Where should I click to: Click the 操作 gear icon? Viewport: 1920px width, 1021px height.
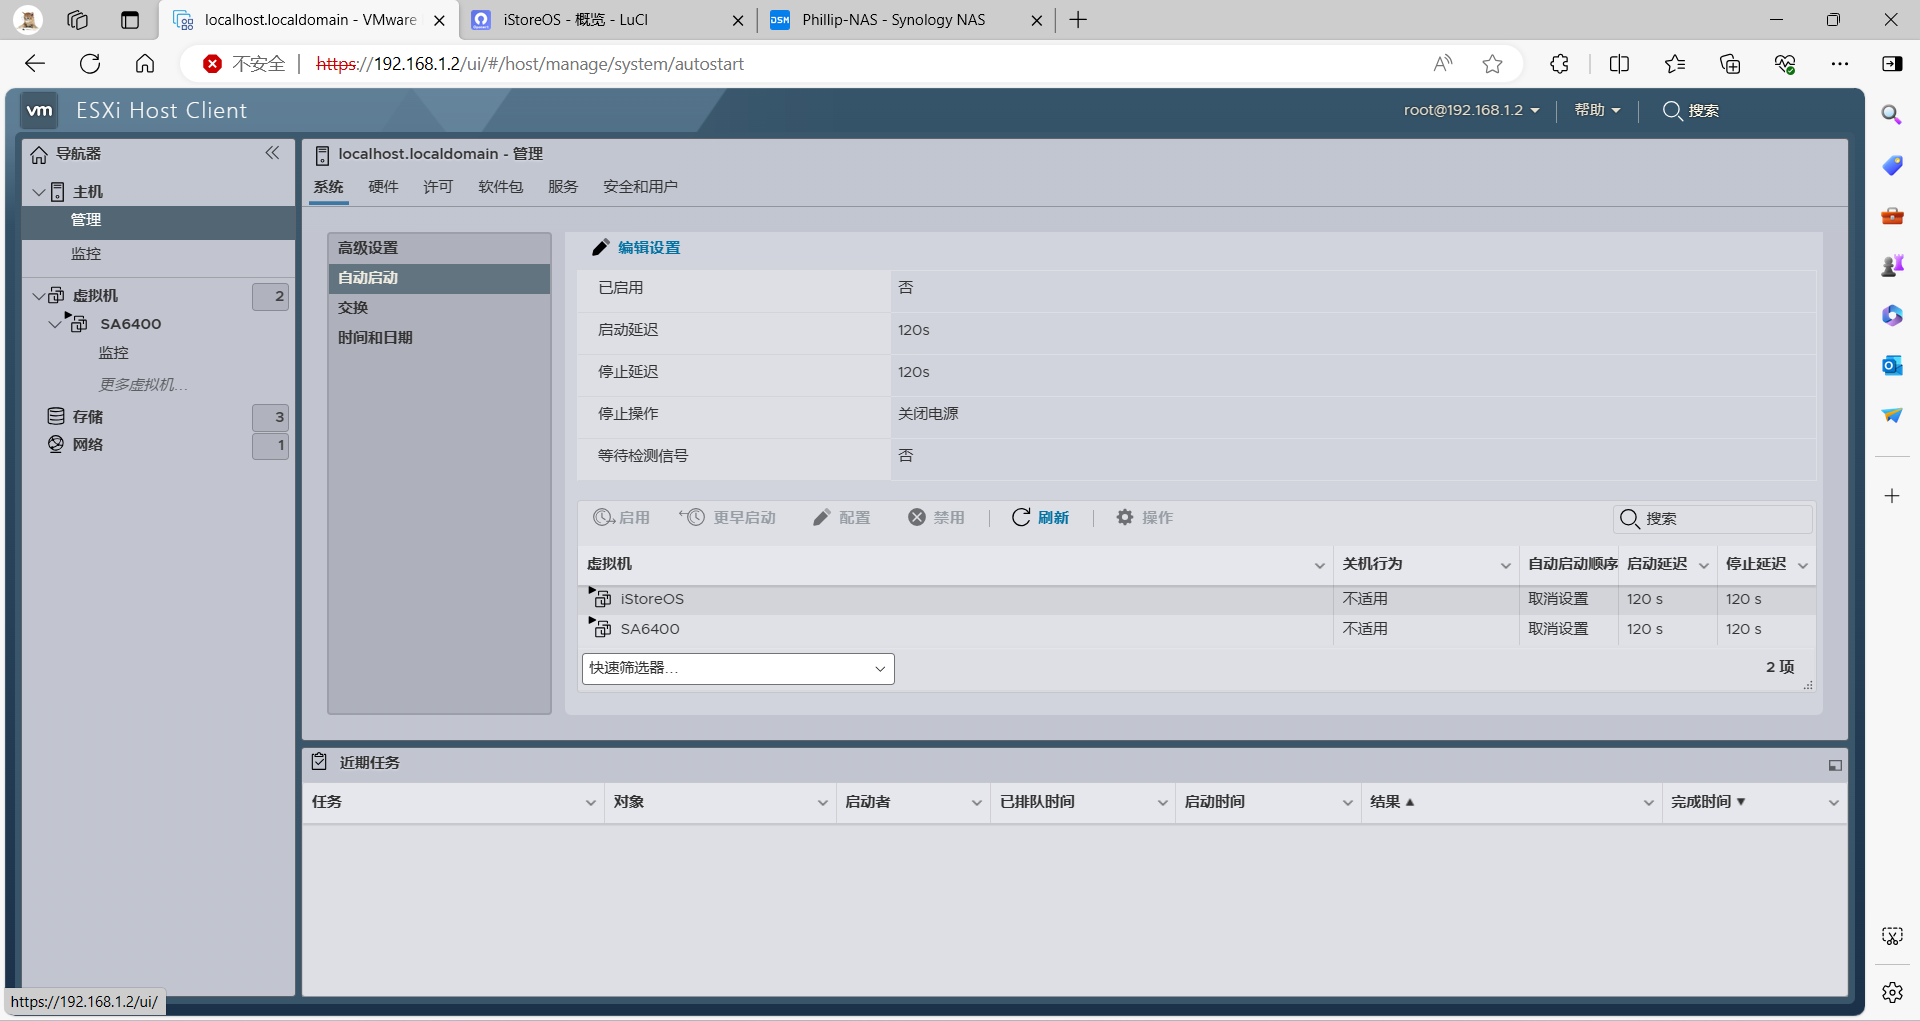coord(1125,517)
